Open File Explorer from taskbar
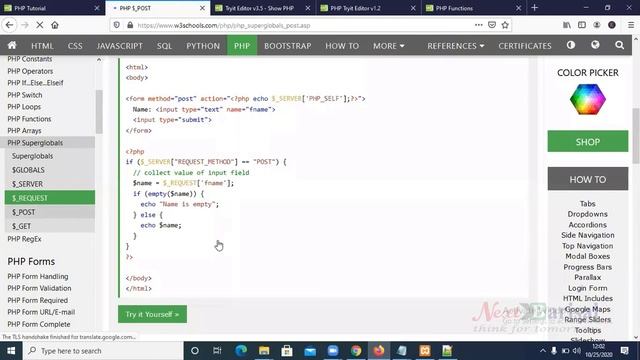Viewport: 640px width, 360px height. tap(264, 351)
